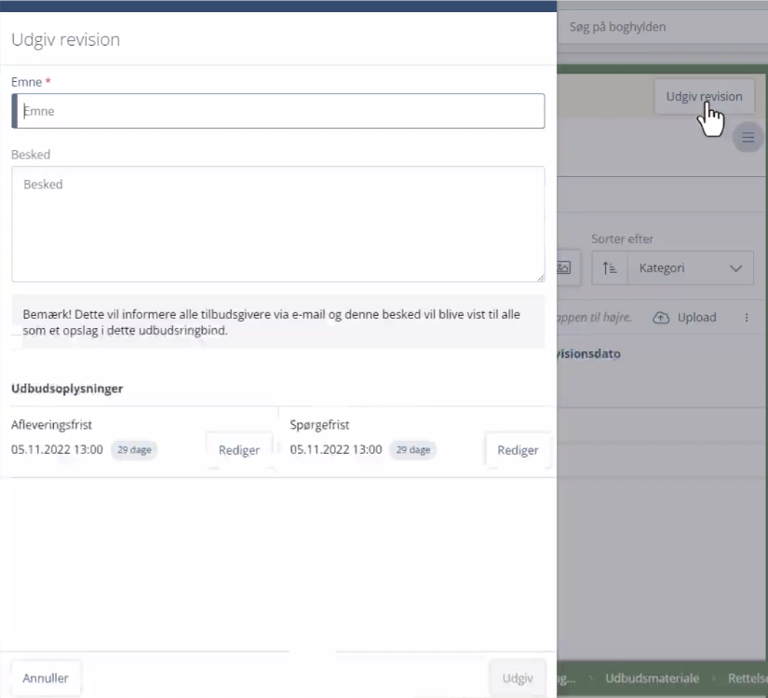Click the Udgiv revision button
Screen dimensions: 768x698
pyautogui.click(x=704, y=97)
